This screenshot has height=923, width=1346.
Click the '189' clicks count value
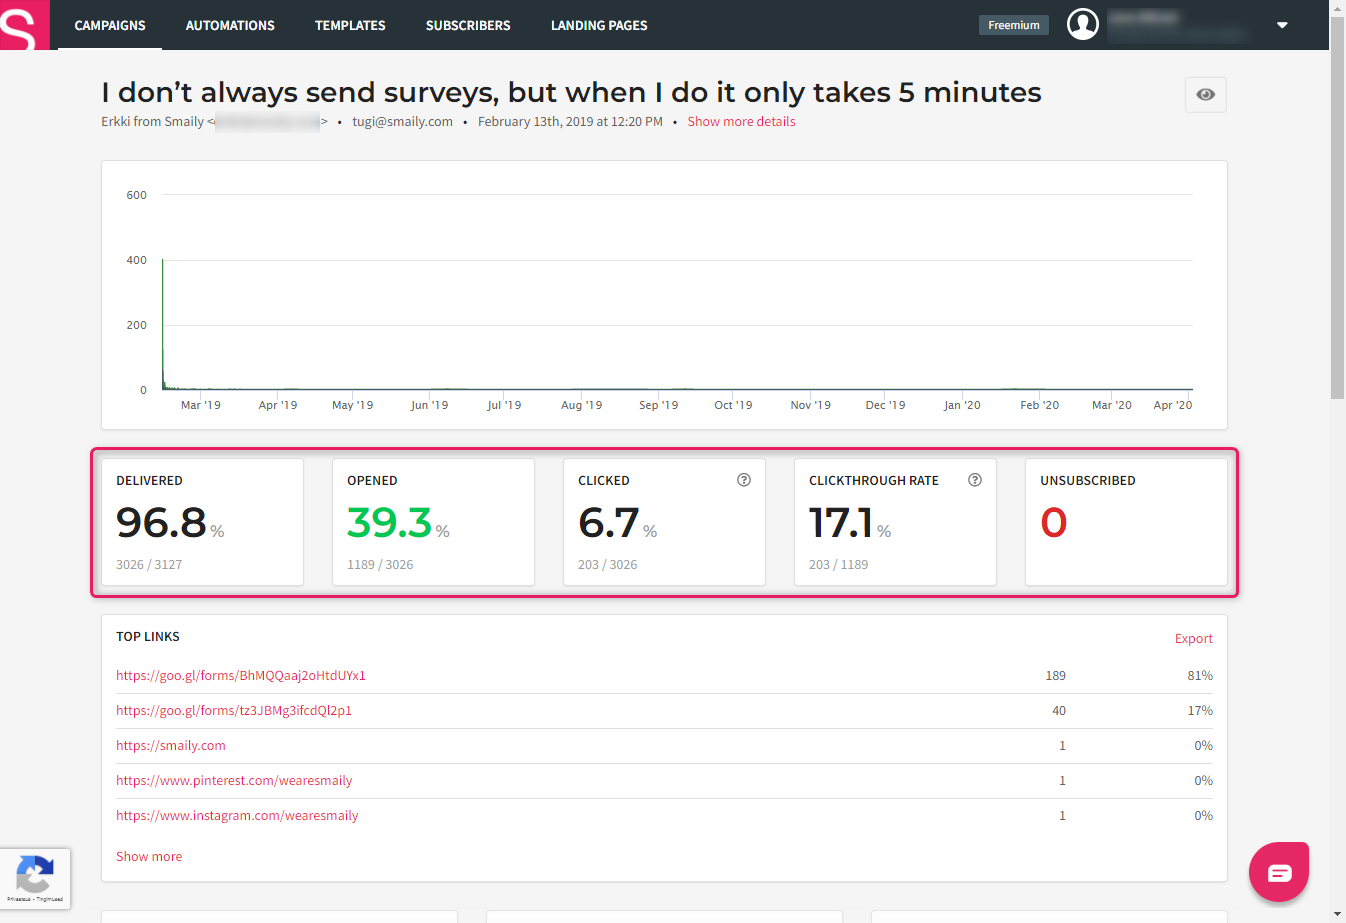[x=1056, y=675]
